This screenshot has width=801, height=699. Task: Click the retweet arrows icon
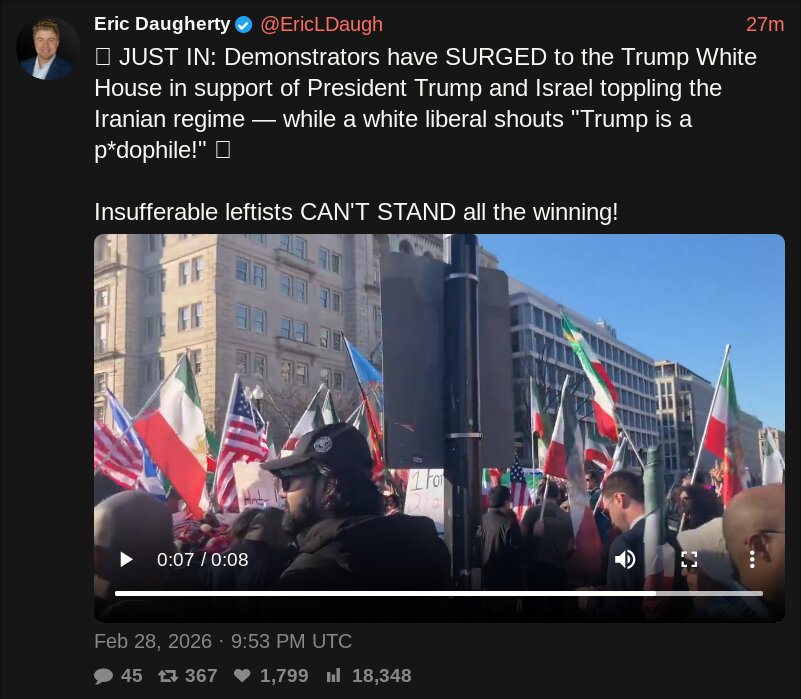(168, 676)
